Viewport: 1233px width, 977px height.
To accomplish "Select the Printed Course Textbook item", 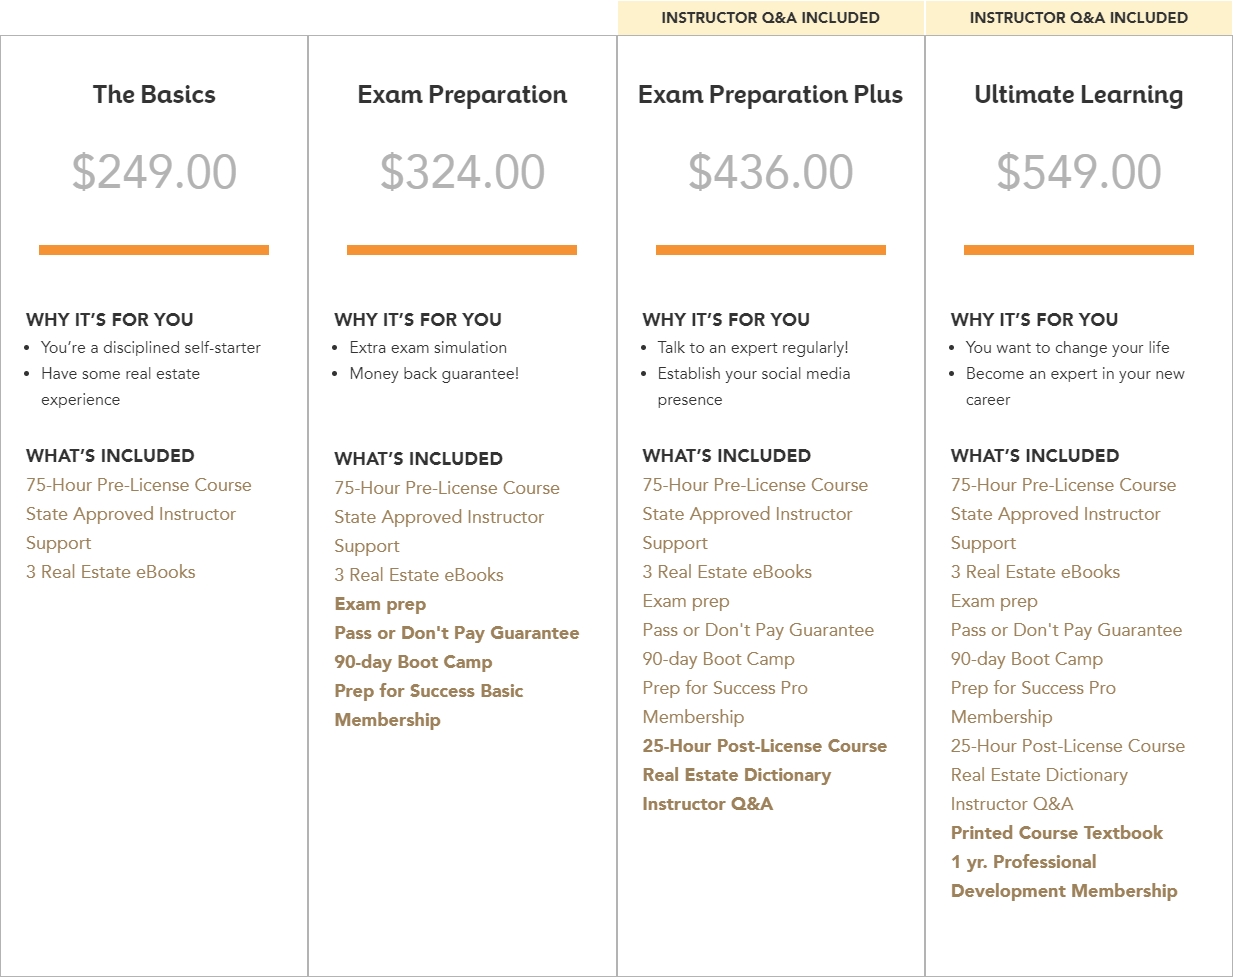I will (x=1056, y=833).
